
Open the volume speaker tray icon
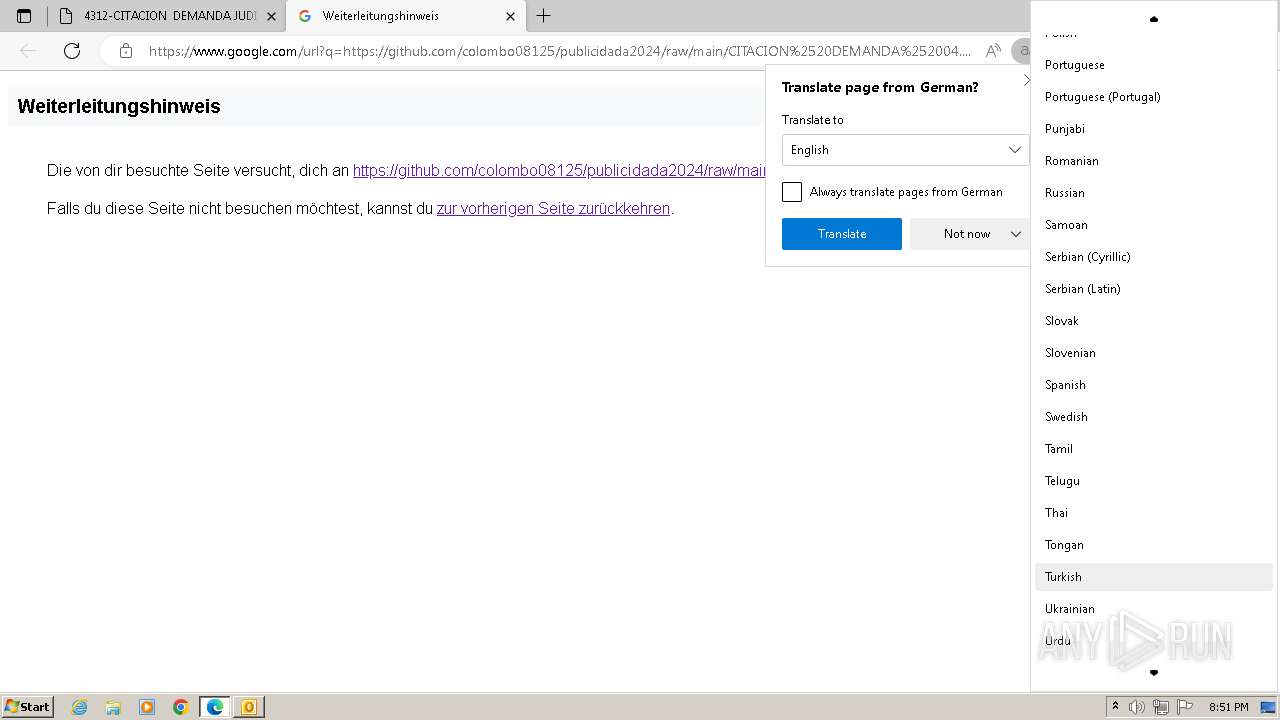pos(1137,707)
